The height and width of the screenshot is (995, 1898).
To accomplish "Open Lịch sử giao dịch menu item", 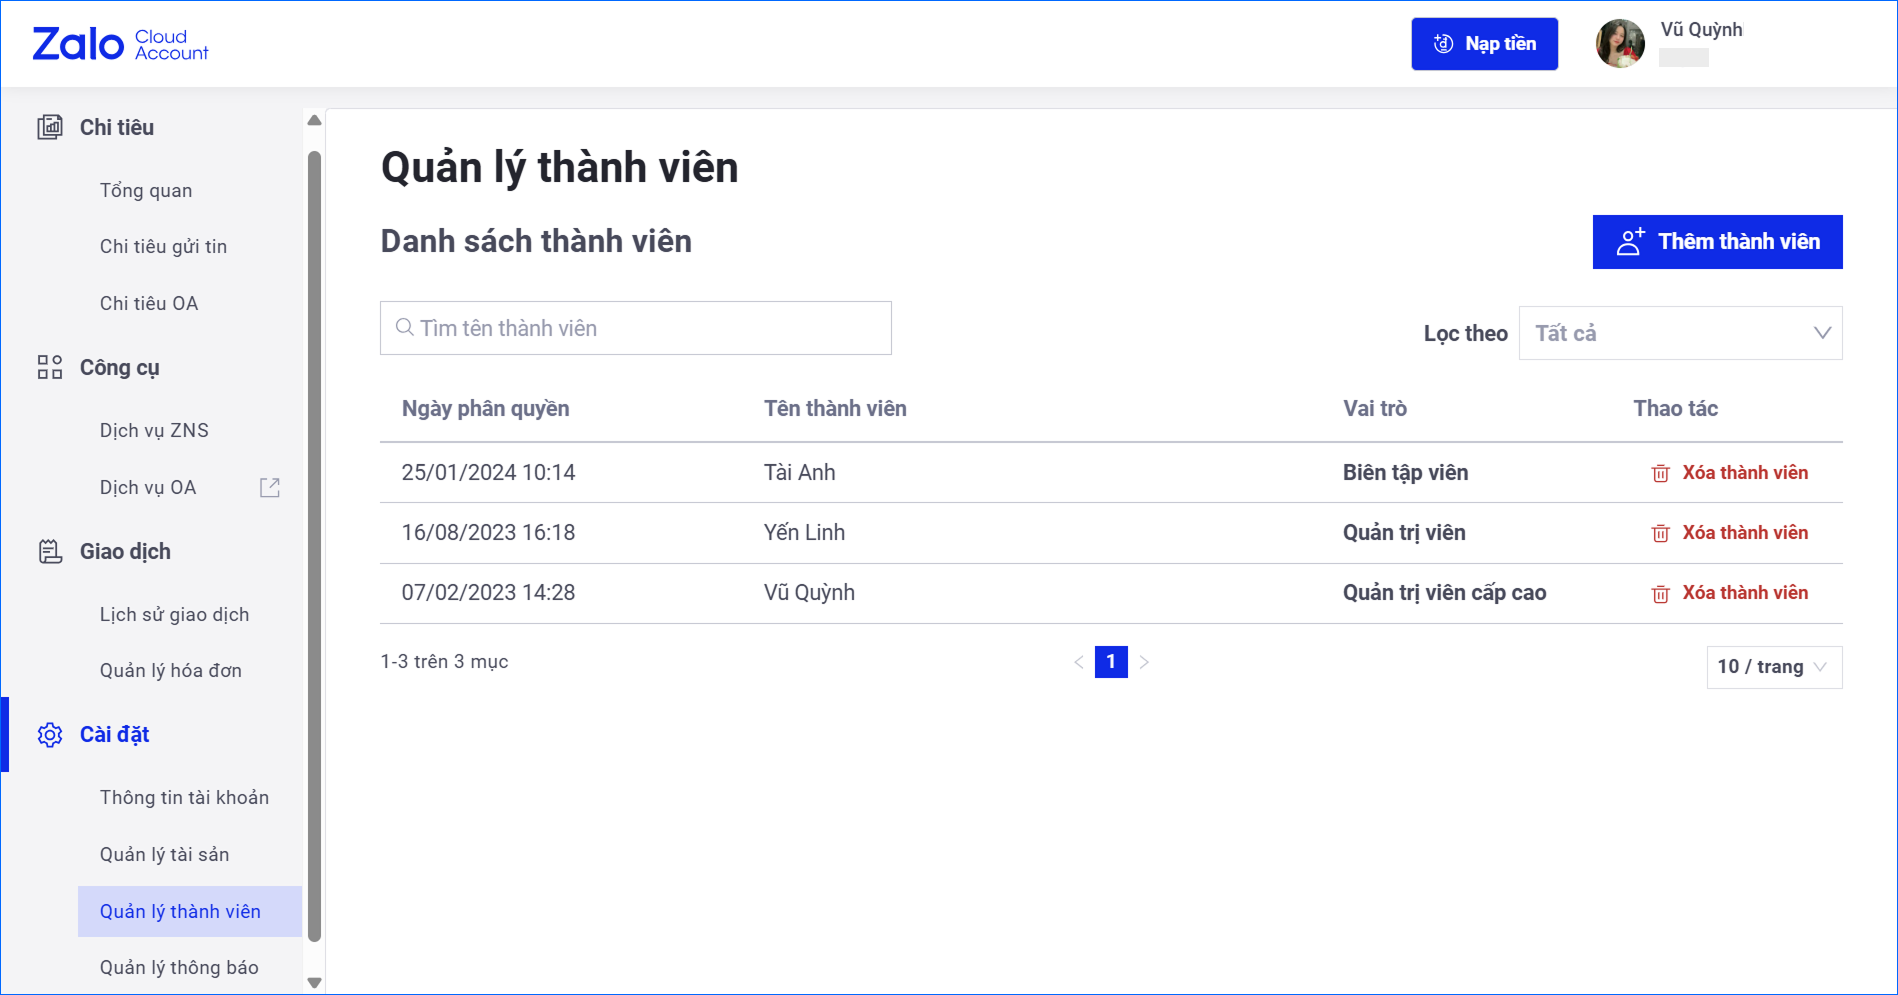I will click(x=174, y=614).
